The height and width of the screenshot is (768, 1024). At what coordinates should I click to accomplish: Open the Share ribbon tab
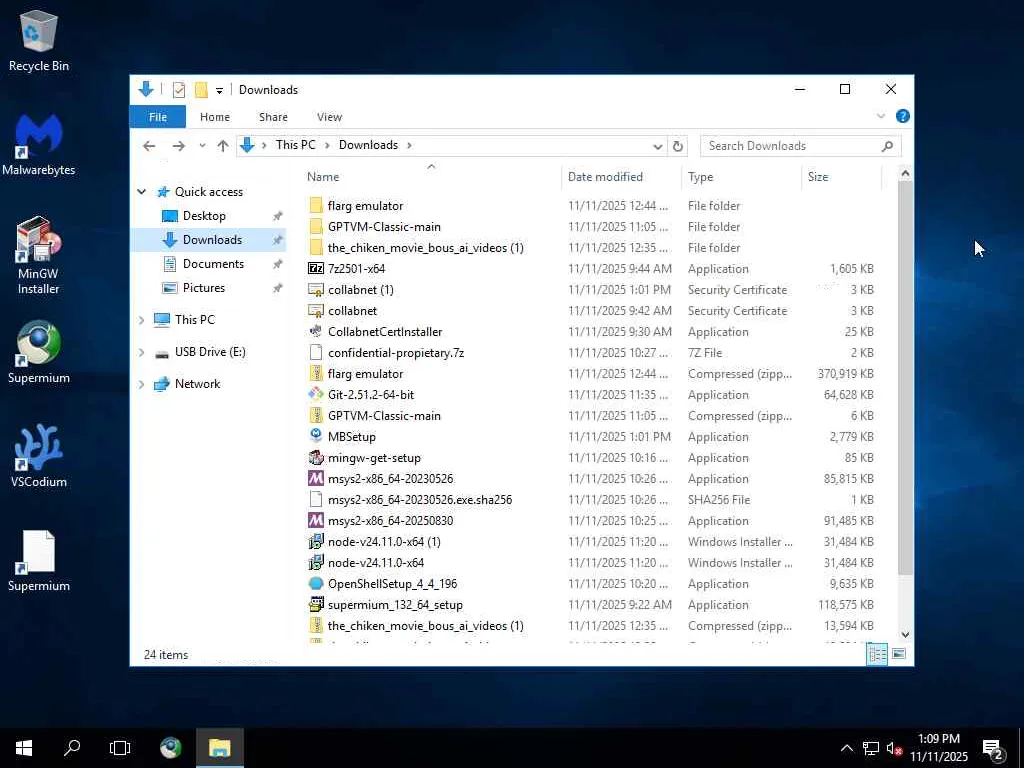pos(273,117)
